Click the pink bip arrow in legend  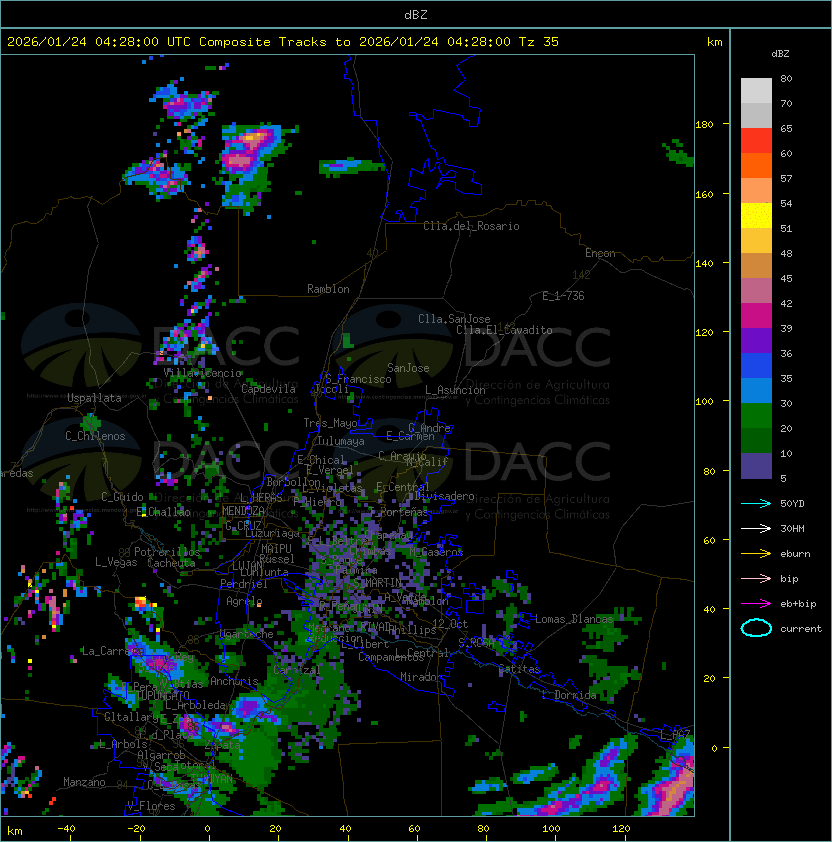756,578
